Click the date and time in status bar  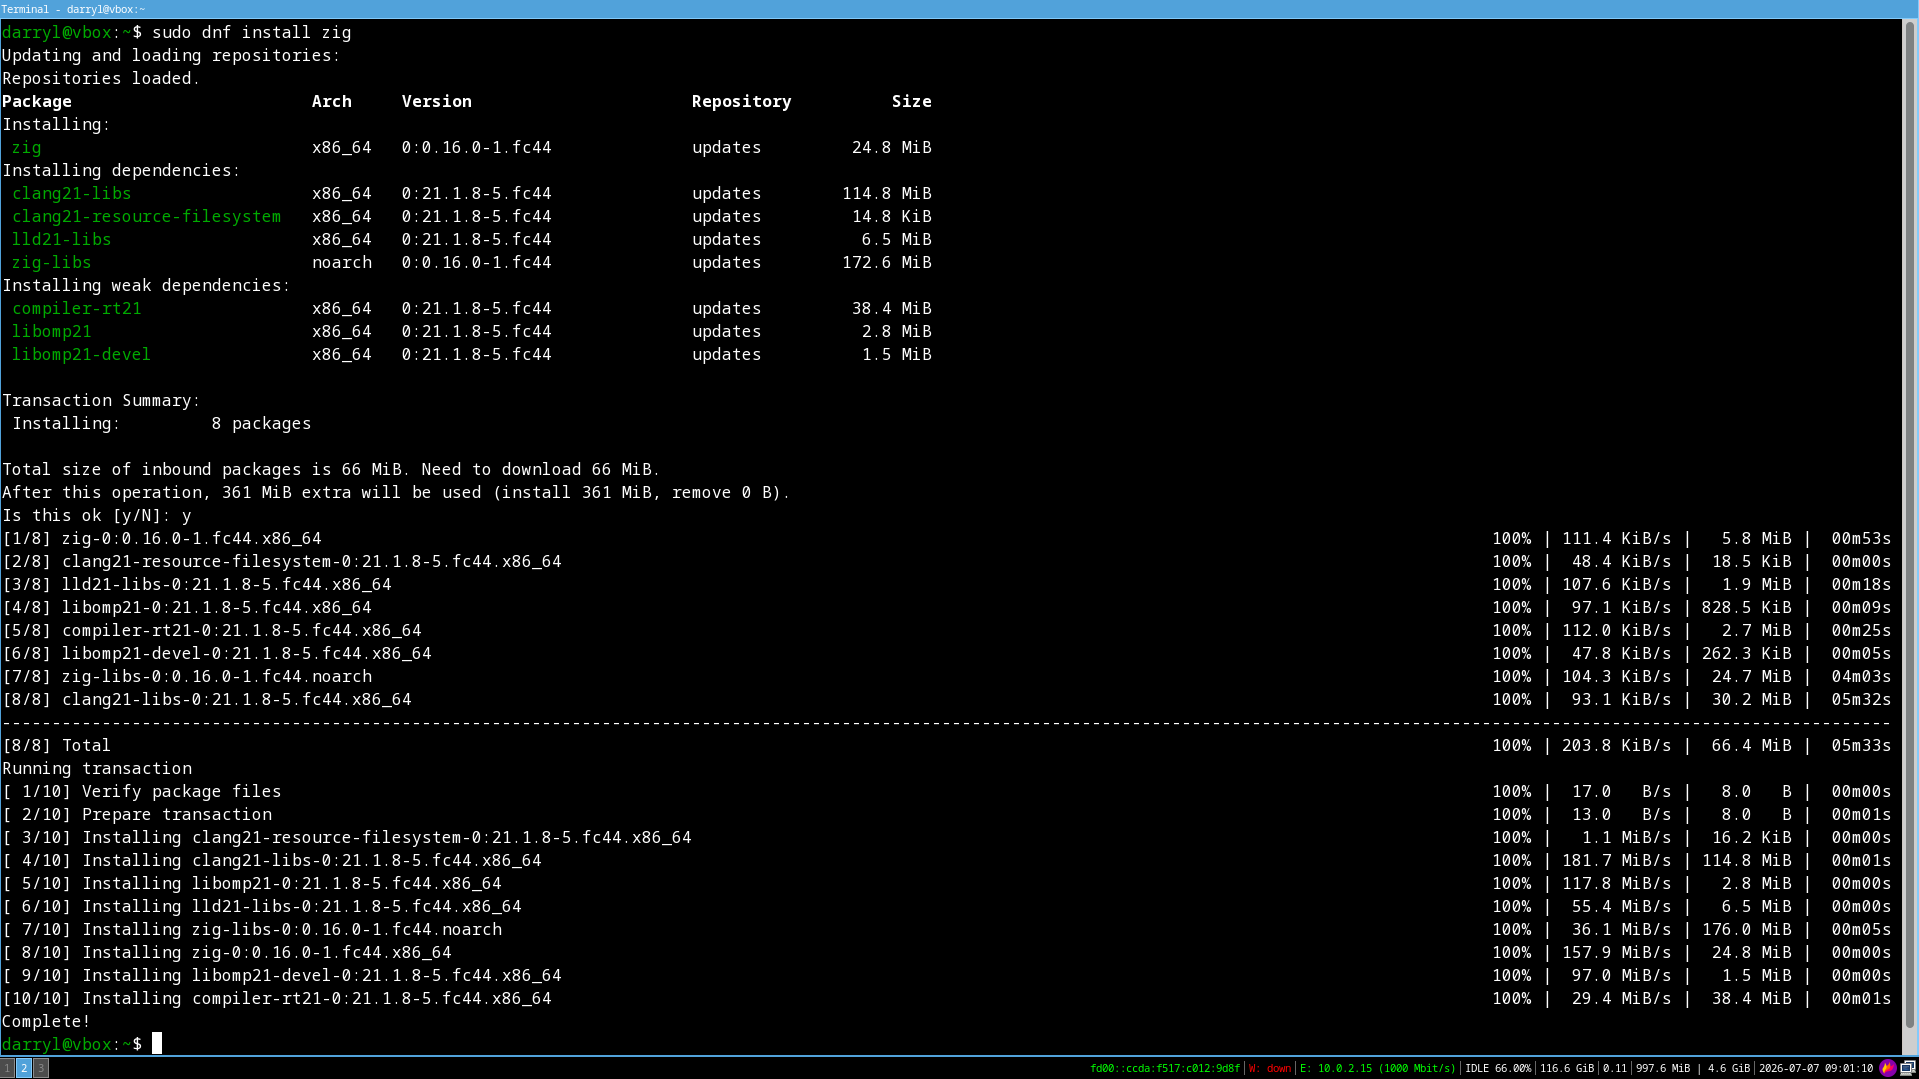coord(1816,1068)
